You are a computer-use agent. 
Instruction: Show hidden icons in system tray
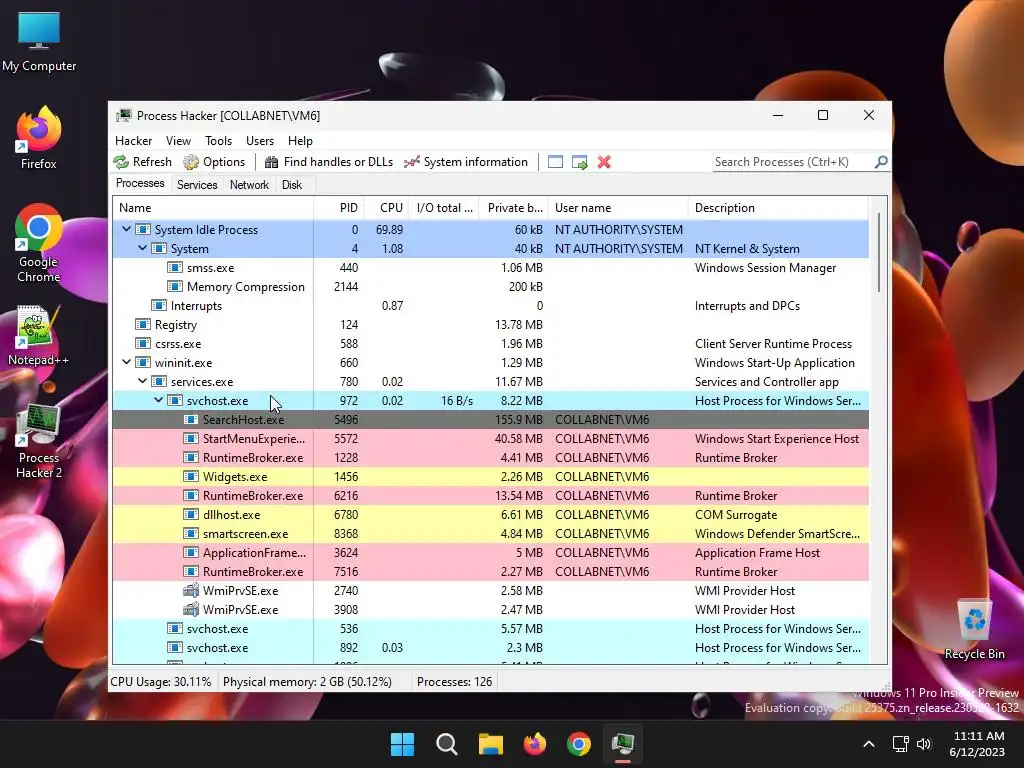point(869,744)
